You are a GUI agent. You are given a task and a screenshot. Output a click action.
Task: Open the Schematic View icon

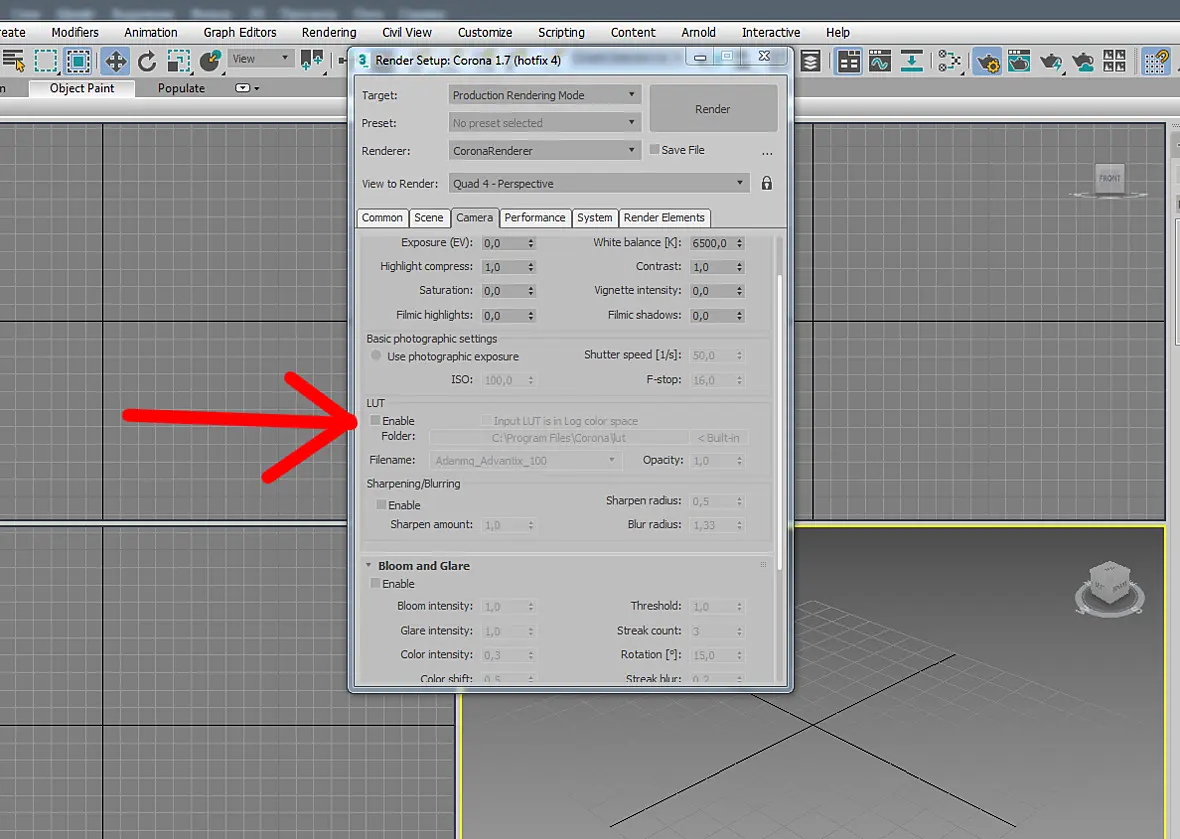coord(949,61)
